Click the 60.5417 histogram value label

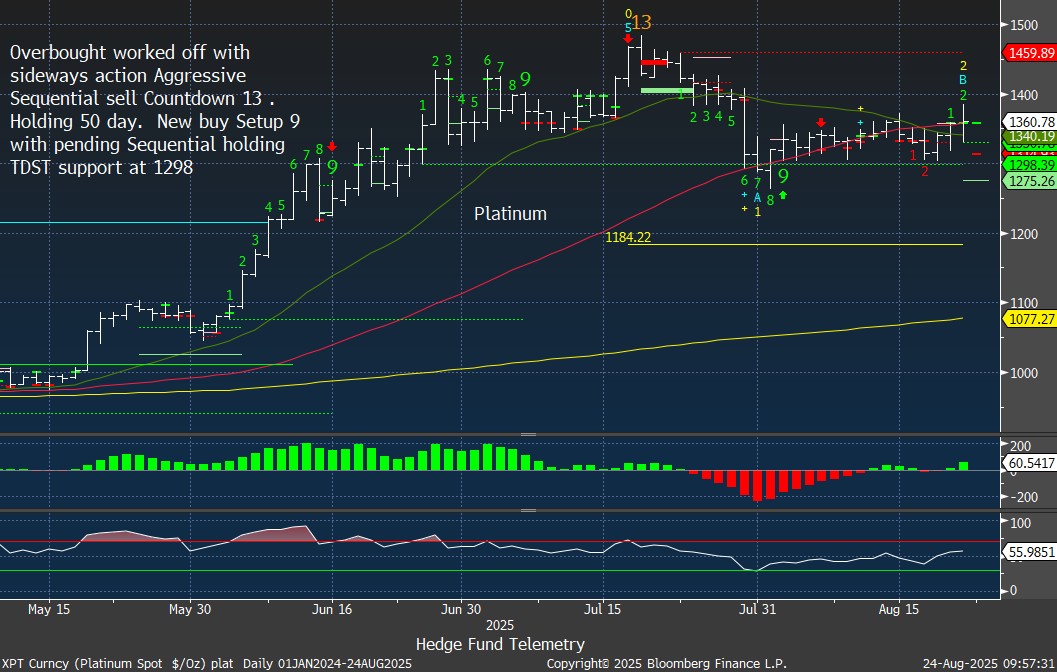(1028, 465)
